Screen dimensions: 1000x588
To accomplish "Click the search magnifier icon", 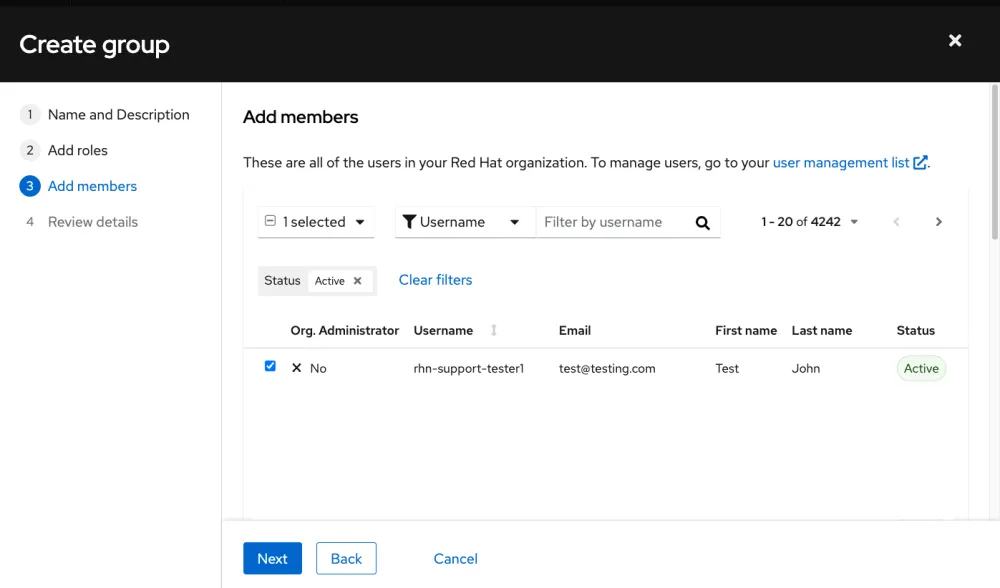I will click(x=702, y=223).
